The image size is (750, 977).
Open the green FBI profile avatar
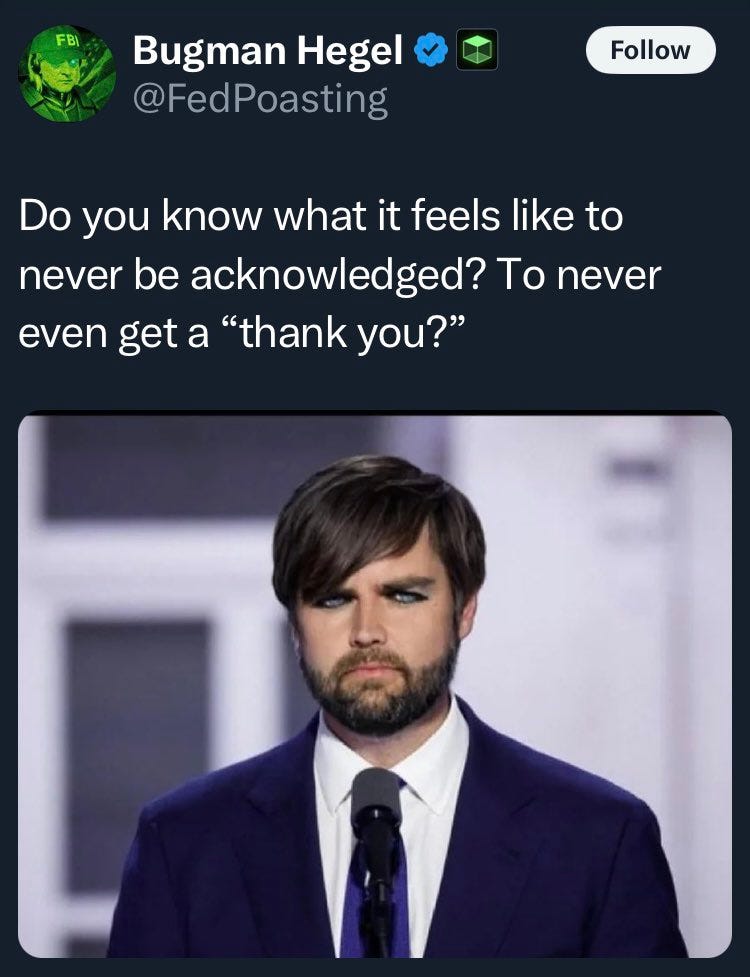[67, 74]
